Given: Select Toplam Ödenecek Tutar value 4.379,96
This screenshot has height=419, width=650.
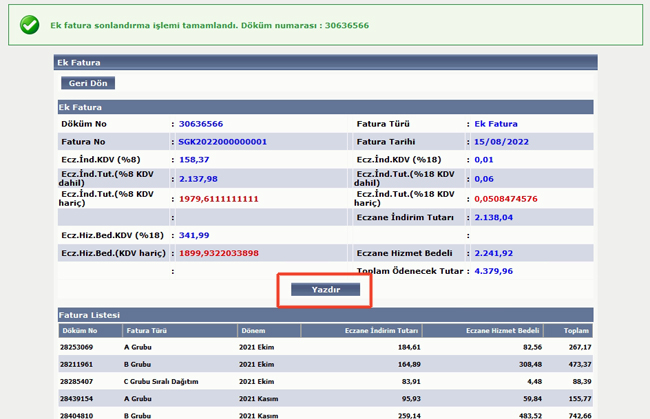Looking at the screenshot, I should coord(493,271).
